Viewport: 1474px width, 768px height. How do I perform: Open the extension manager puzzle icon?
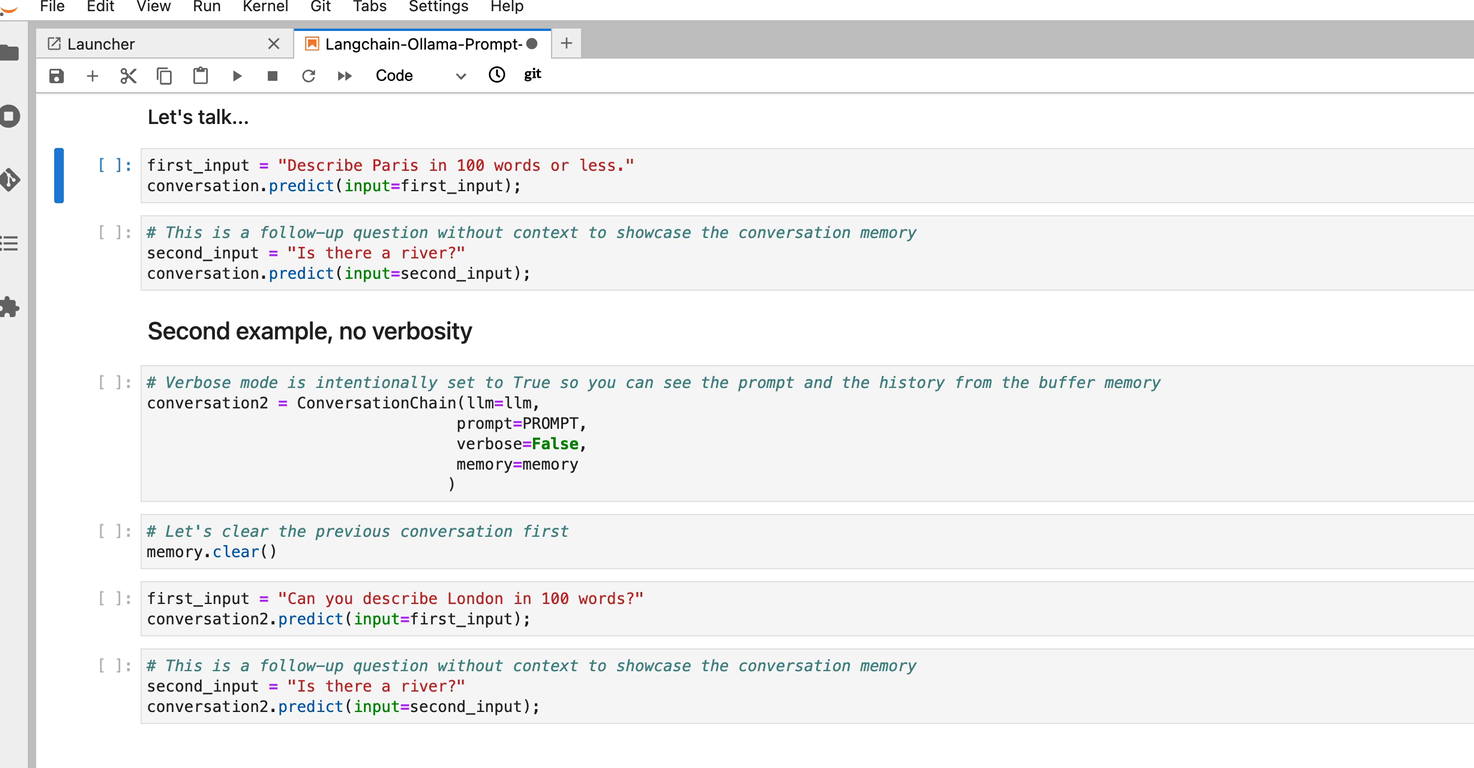click(x=10, y=307)
